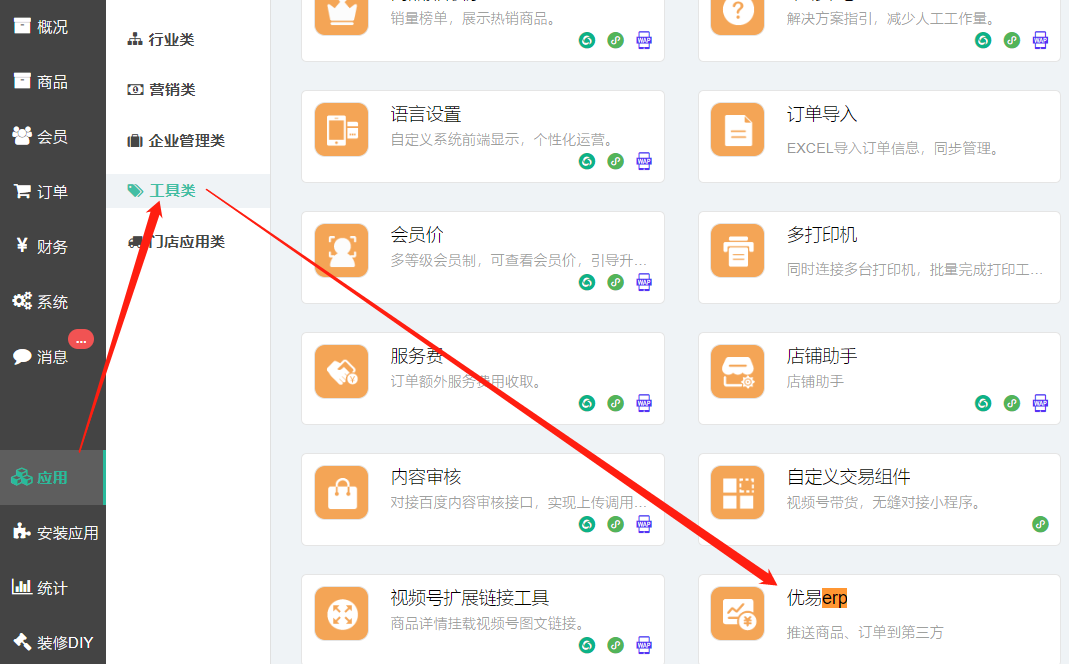Click the text "自定义系统前端显示, 个性化运营。"
Viewport: 1069px width, 664px height.
(504, 140)
